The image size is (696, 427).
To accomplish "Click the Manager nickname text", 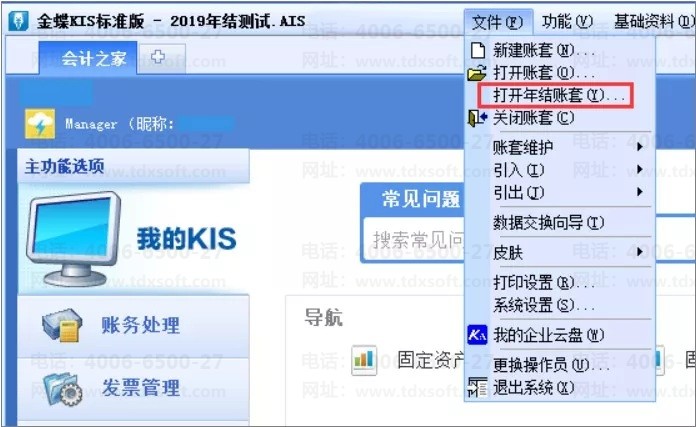I will 119,124.
